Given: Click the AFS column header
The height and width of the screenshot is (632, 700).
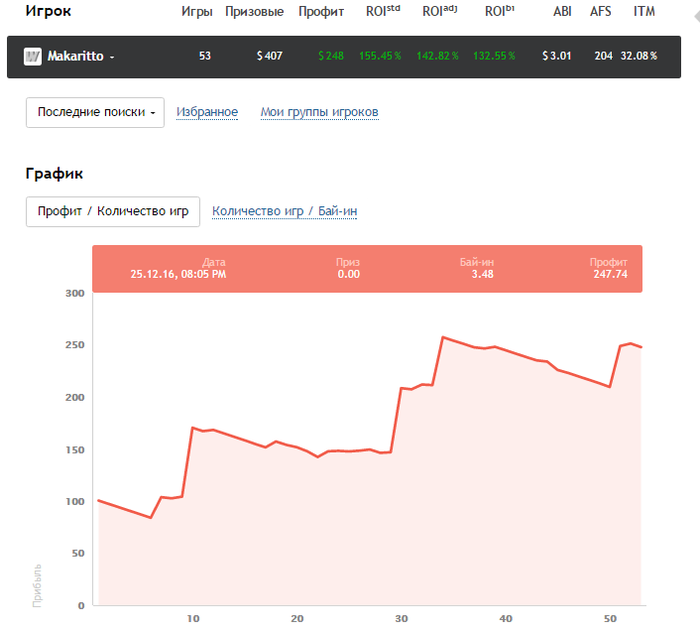Looking at the screenshot, I should click(602, 12).
